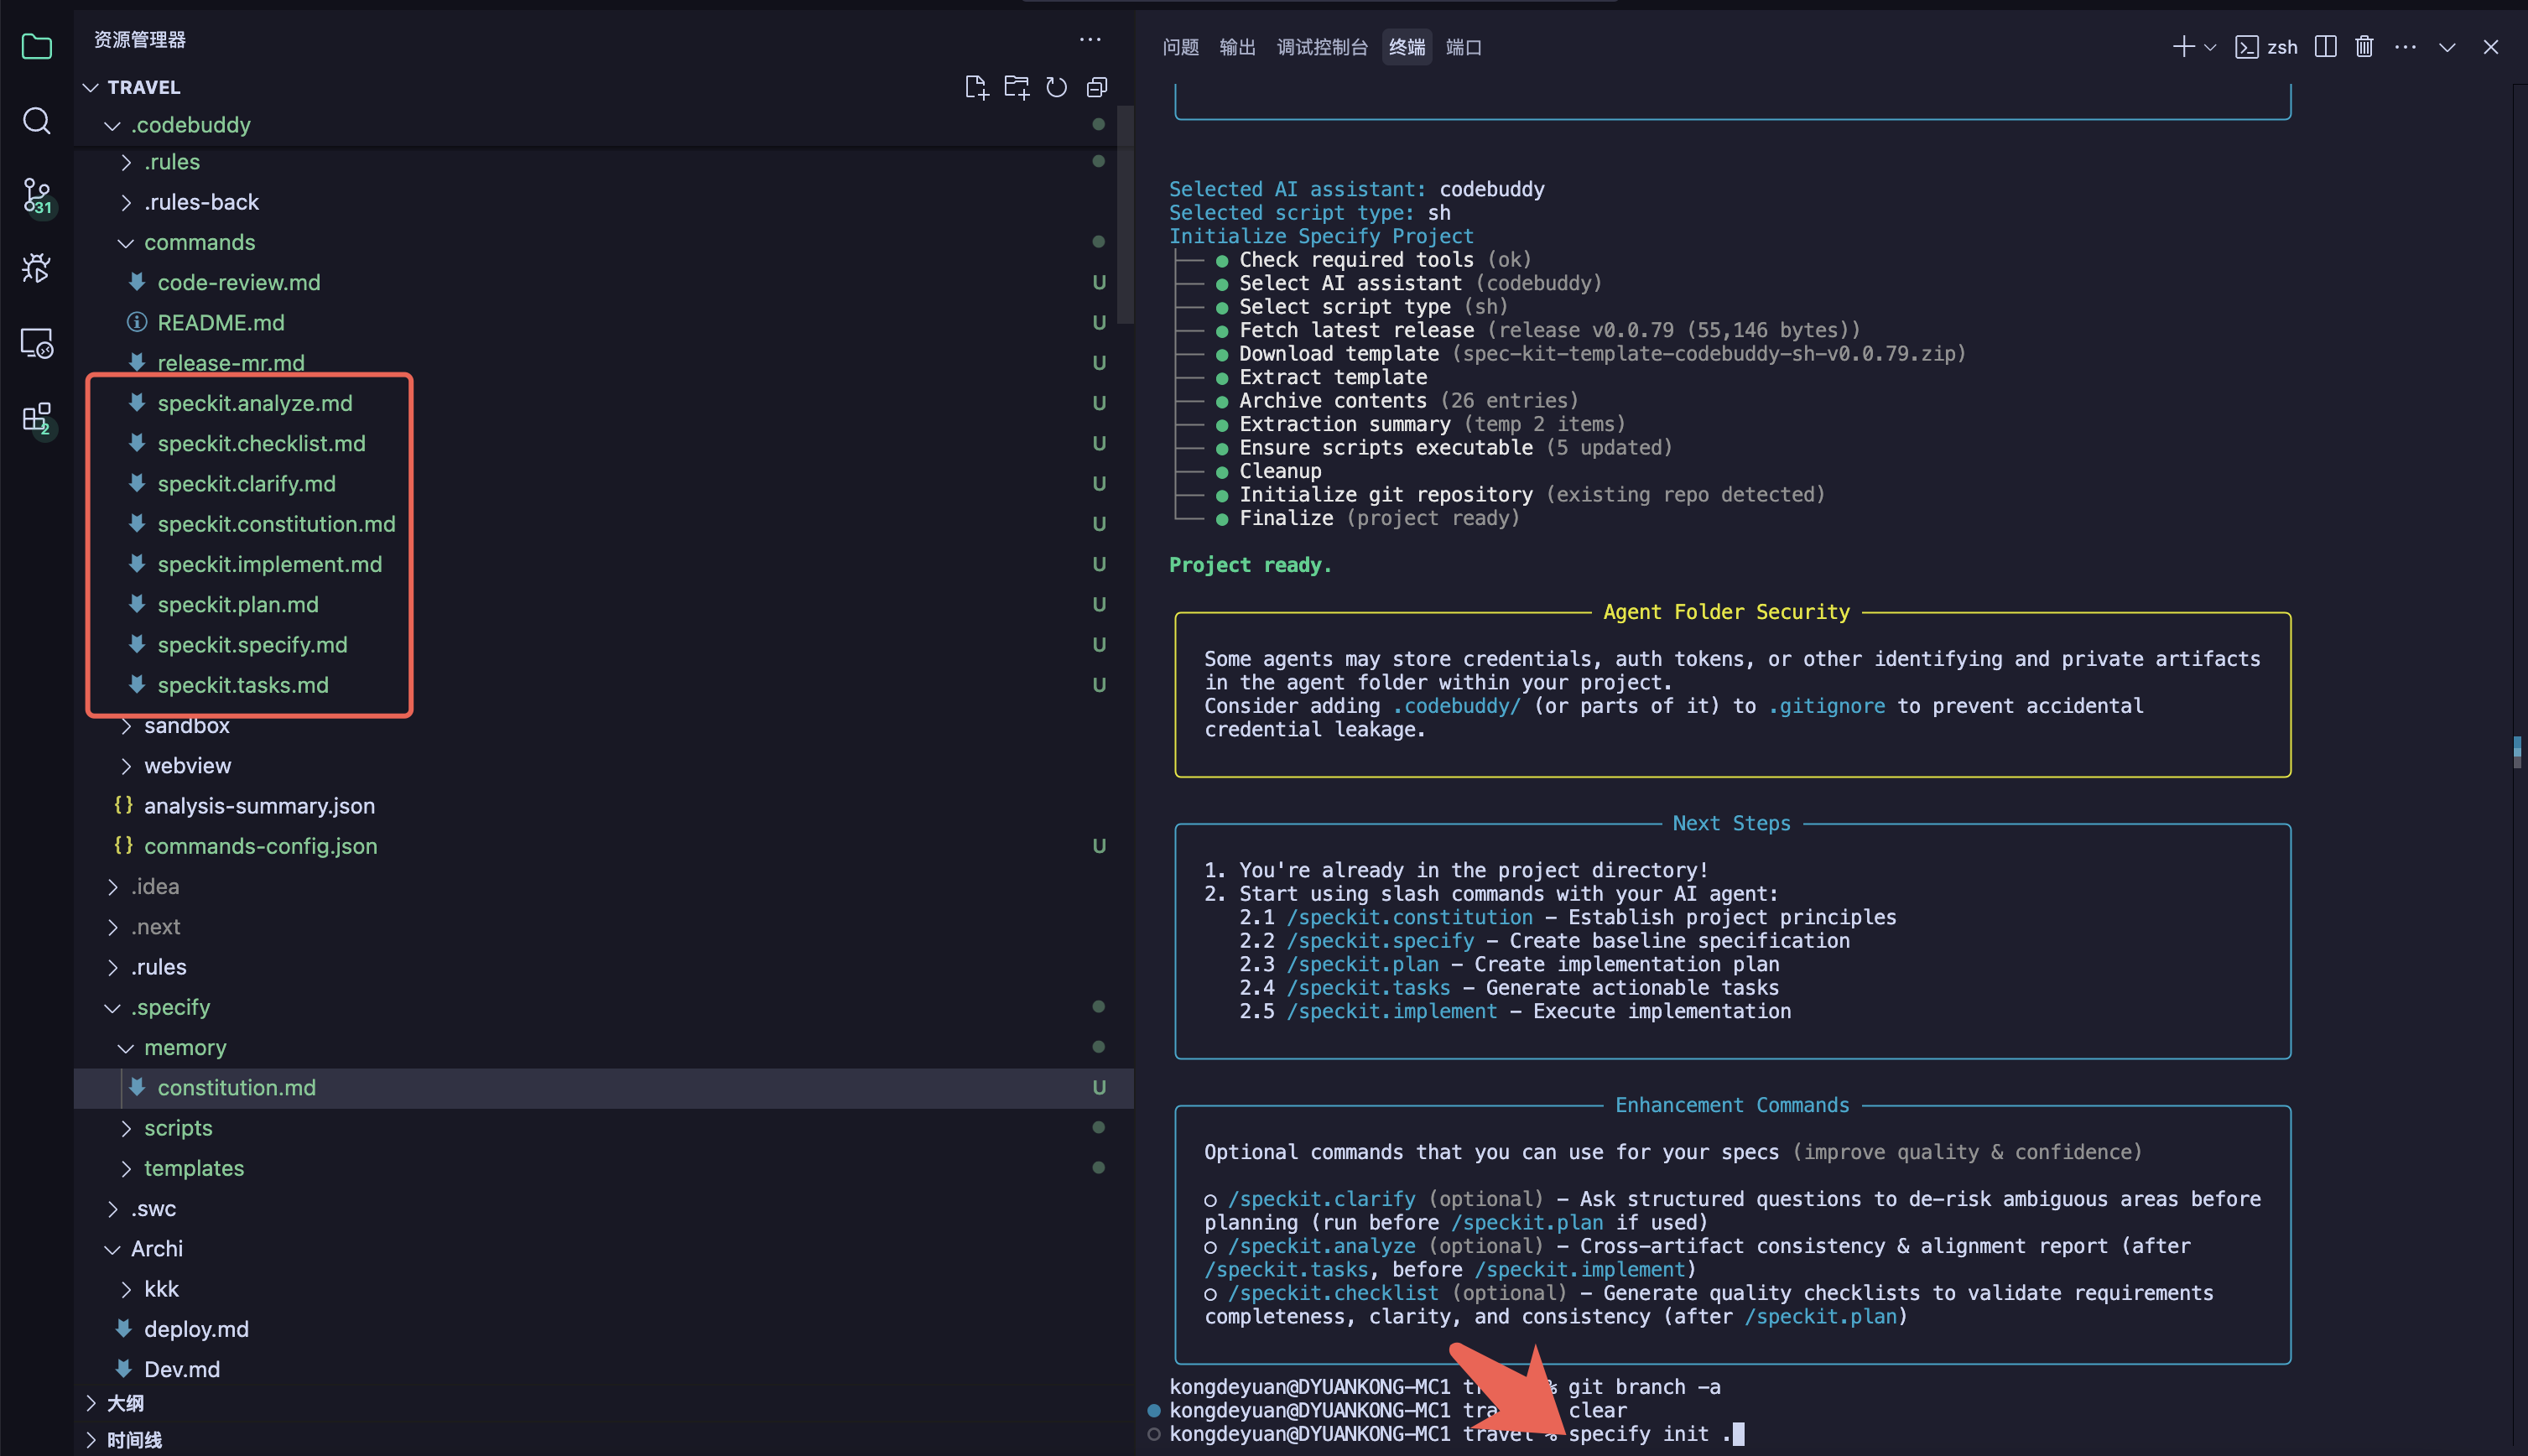Screen dimensions: 2528x1456
Task: Open terminal panel more actions ellipsis
Action: click(x=2406, y=47)
